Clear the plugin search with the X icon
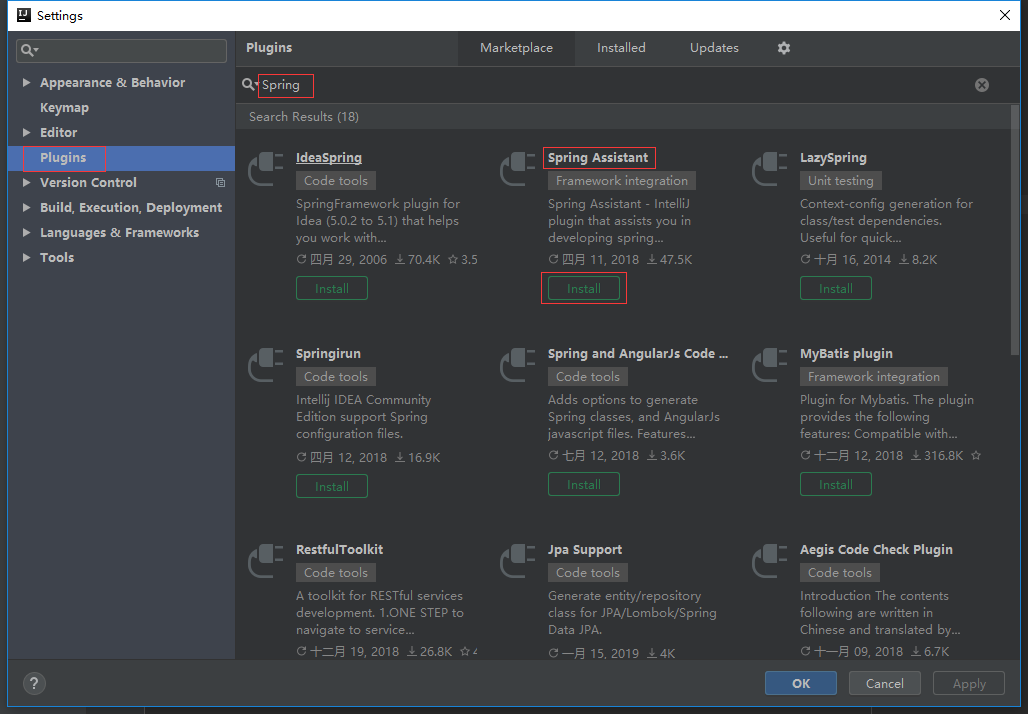The height and width of the screenshot is (714, 1028). tap(981, 85)
